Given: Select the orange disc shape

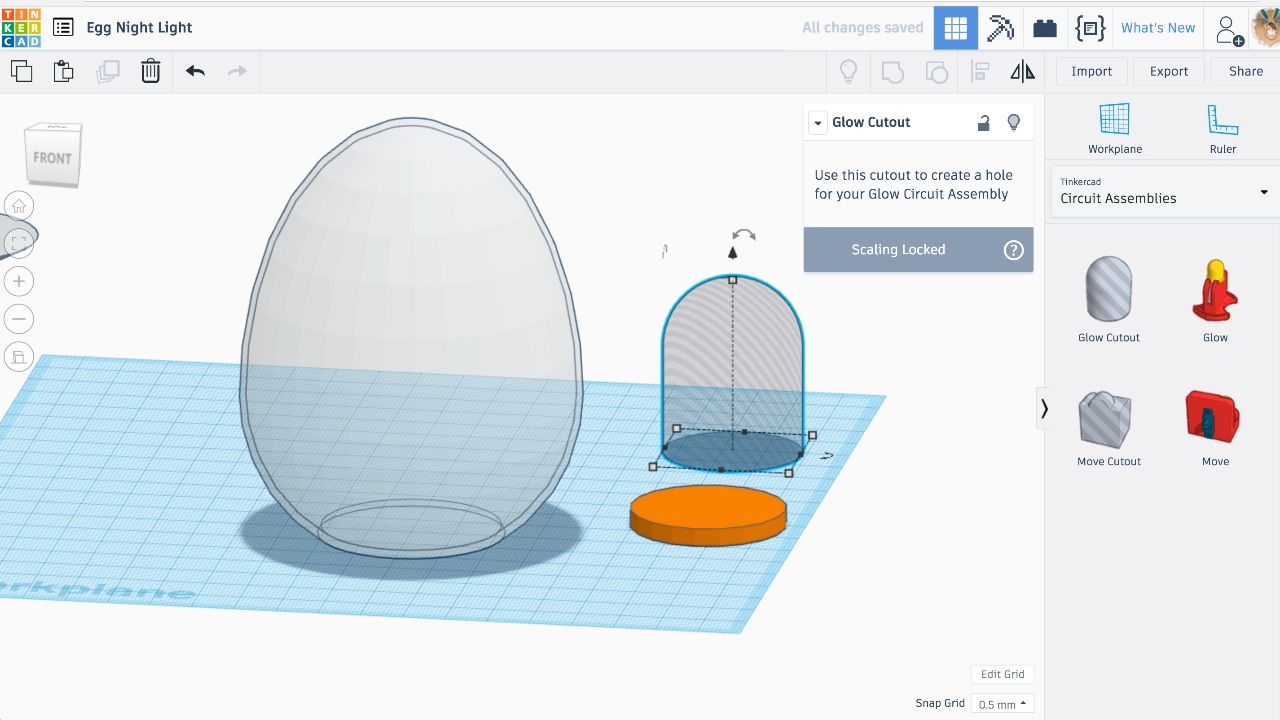Looking at the screenshot, I should click(708, 515).
